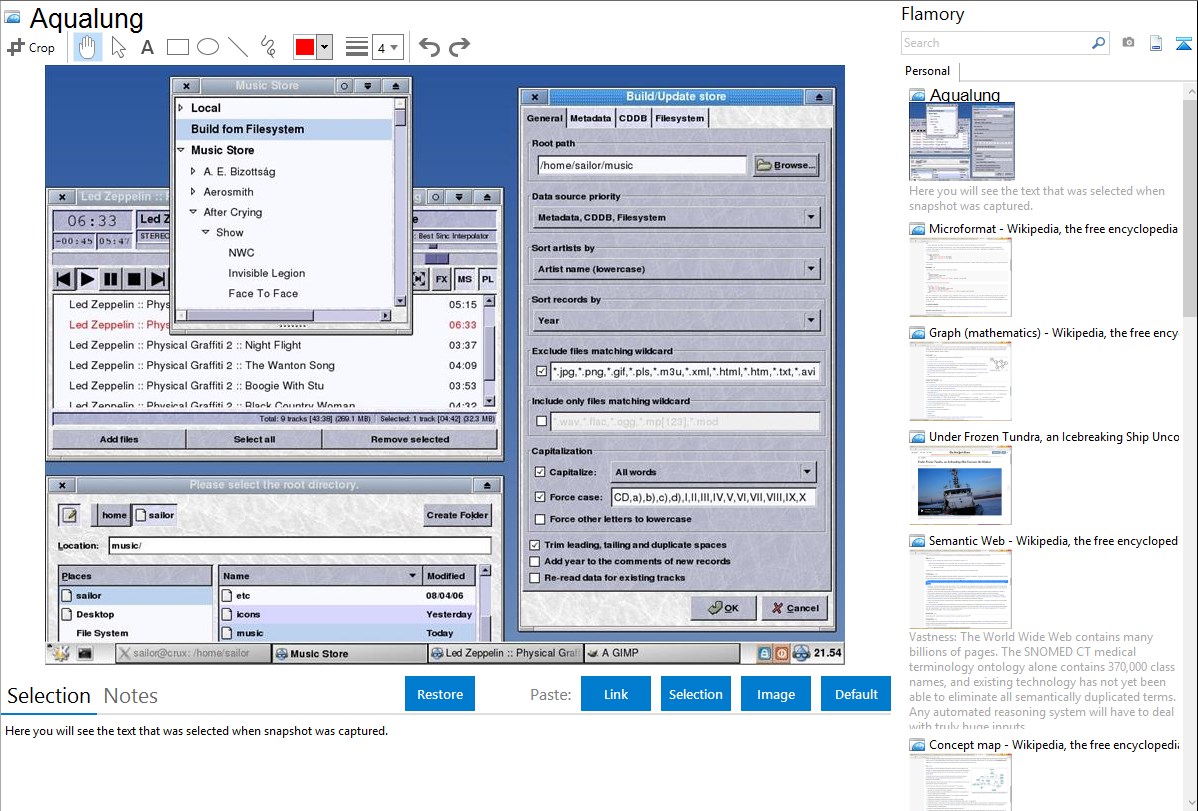The width and height of the screenshot is (1198, 811).
Task: Toggle the Force other letters to lowercase checkbox
Action: coord(541,519)
